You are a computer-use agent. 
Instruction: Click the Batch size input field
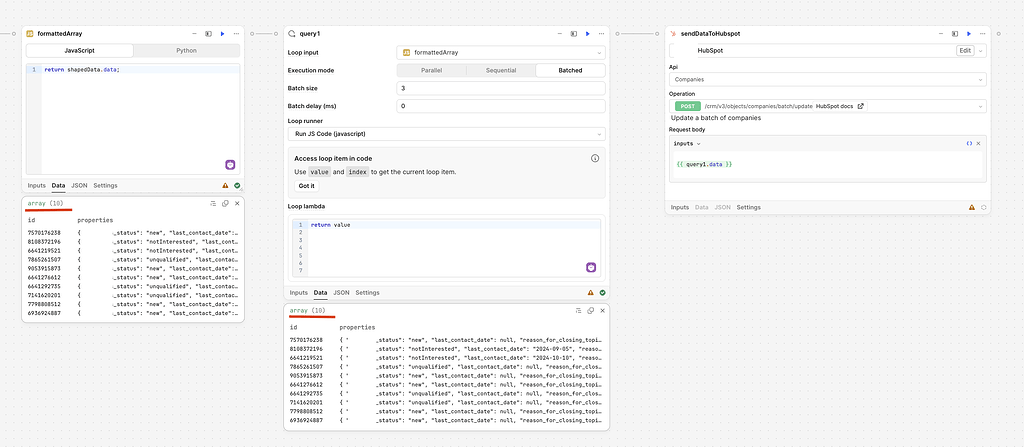(x=501, y=88)
